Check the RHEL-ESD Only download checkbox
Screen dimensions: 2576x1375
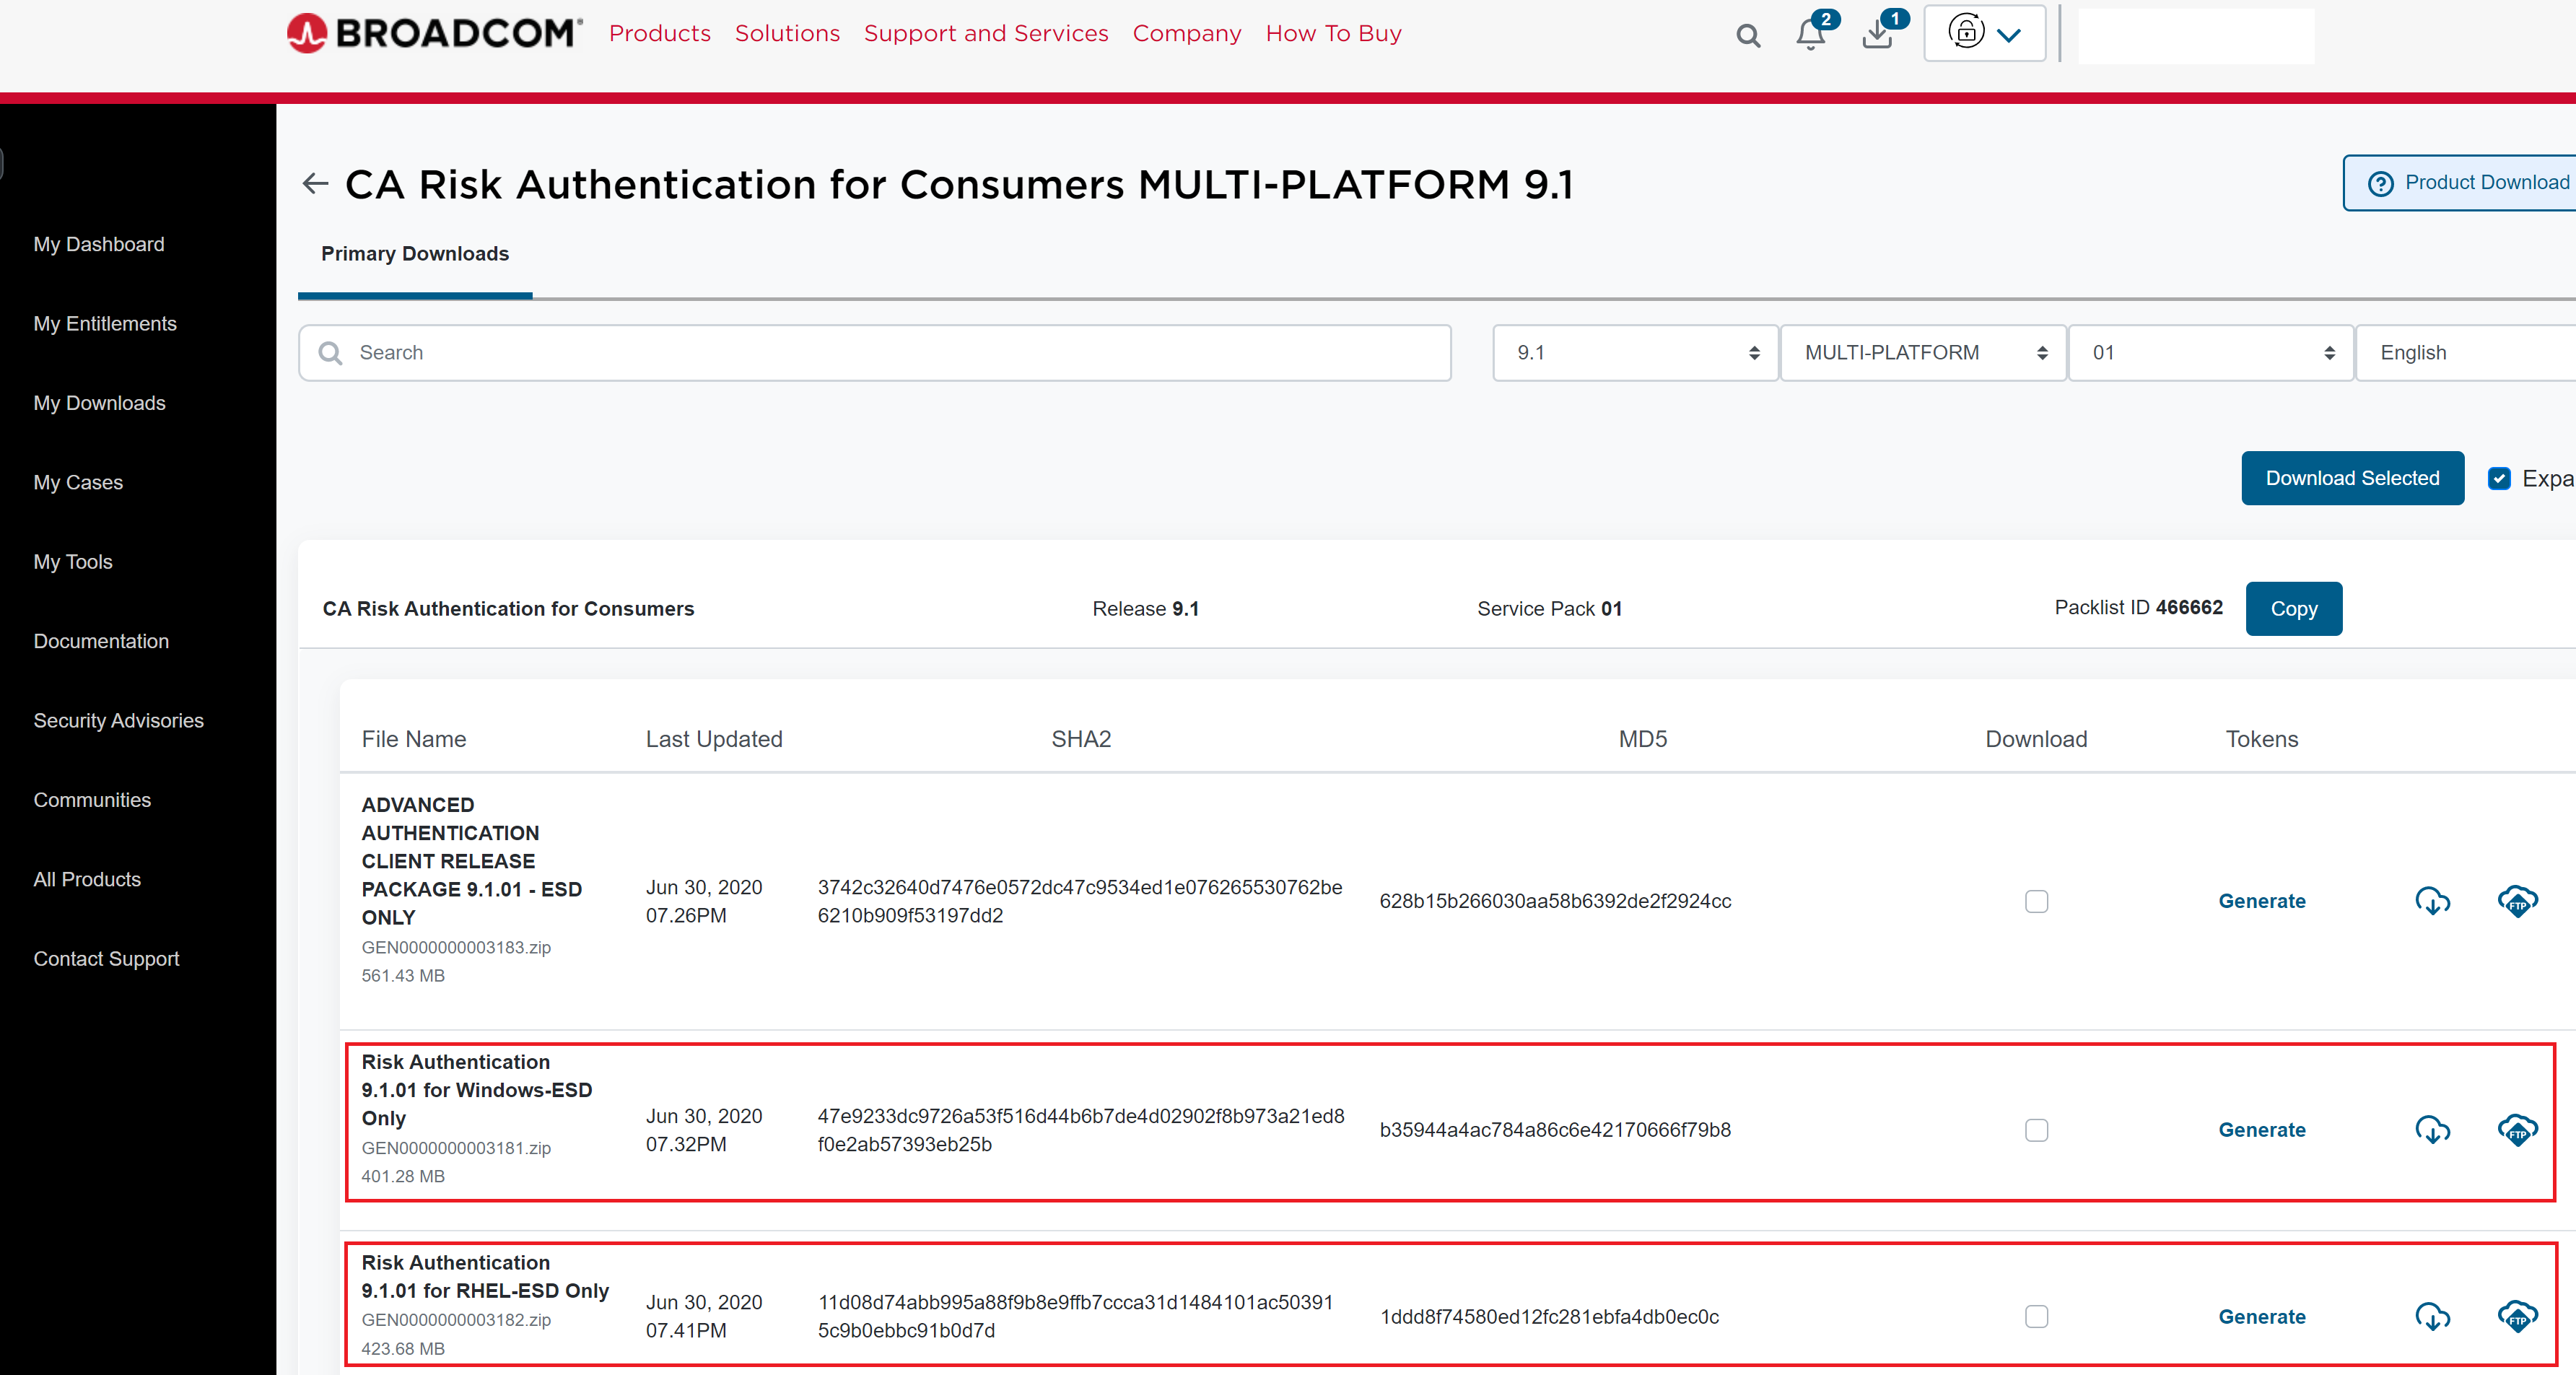2036,1316
